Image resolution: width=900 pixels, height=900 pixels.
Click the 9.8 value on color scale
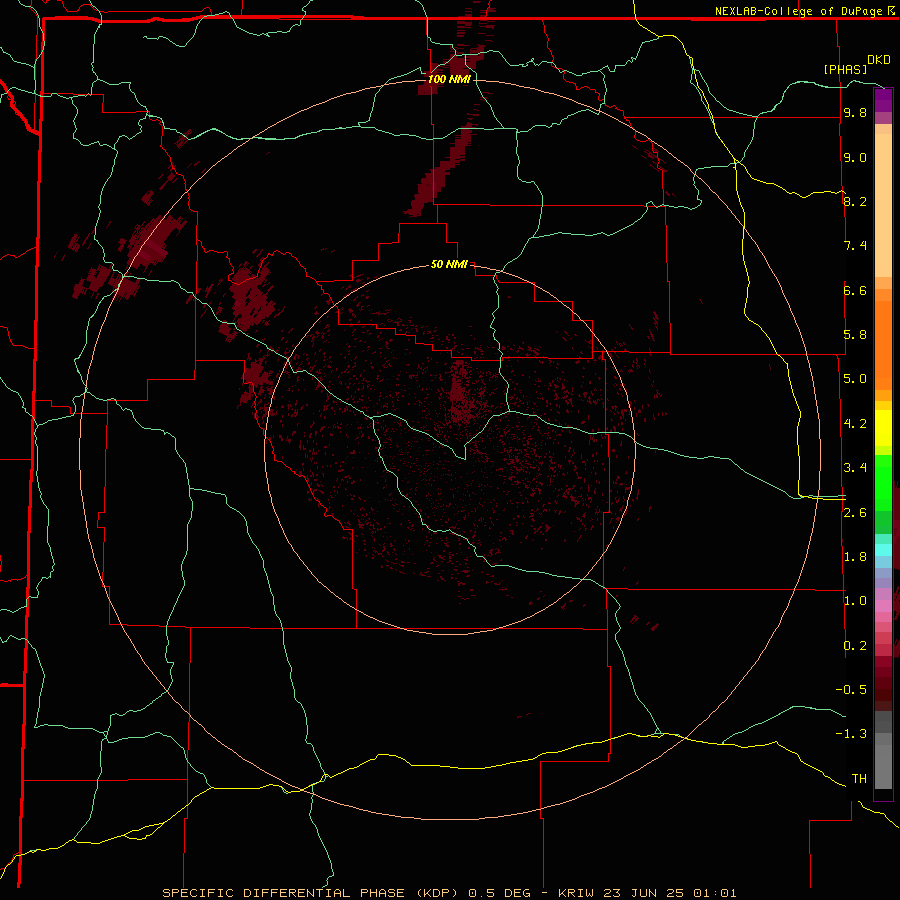[855, 112]
